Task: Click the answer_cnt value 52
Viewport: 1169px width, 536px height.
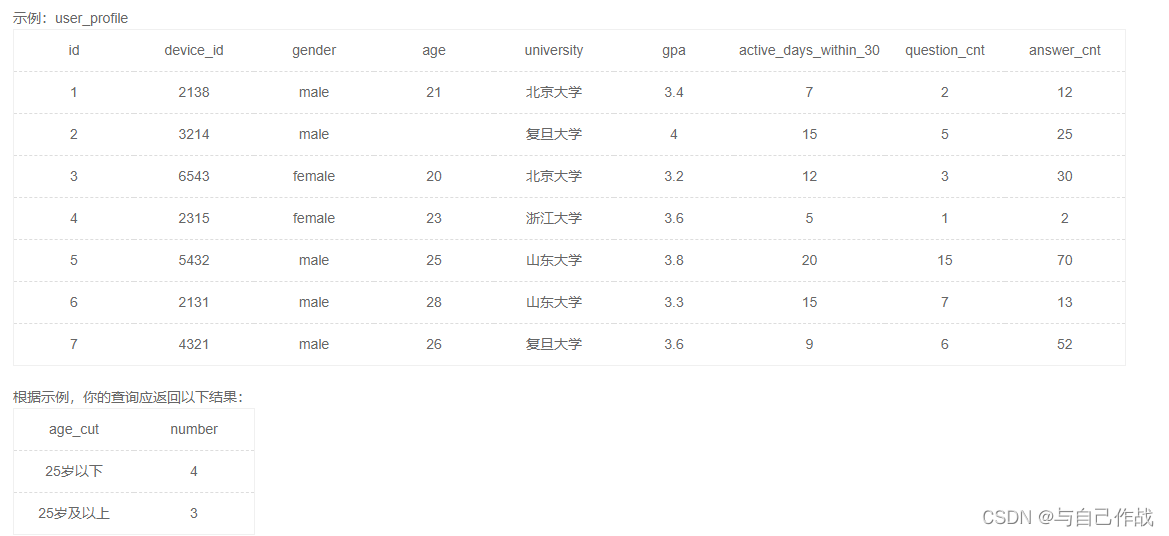Action: point(1064,344)
